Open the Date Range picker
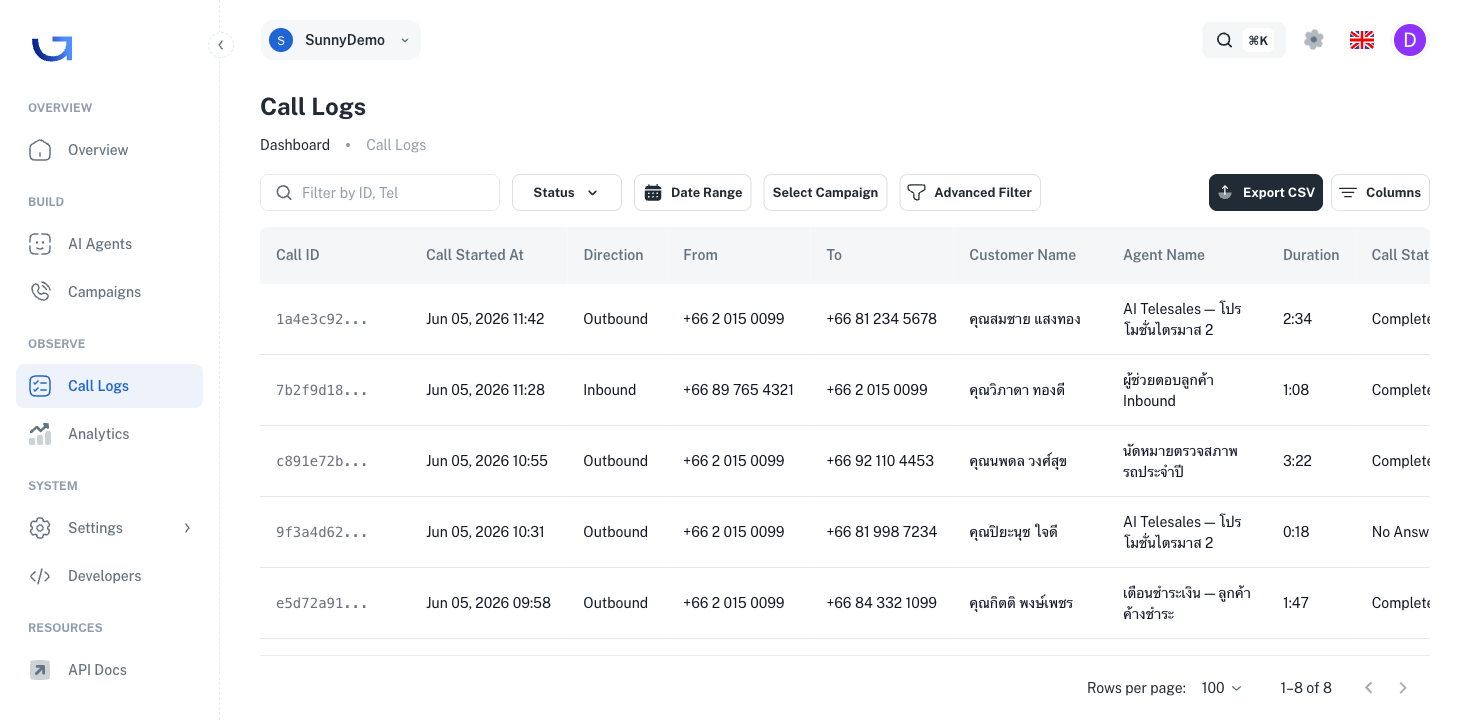This screenshot has height=720, width=1470. pos(693,193)
